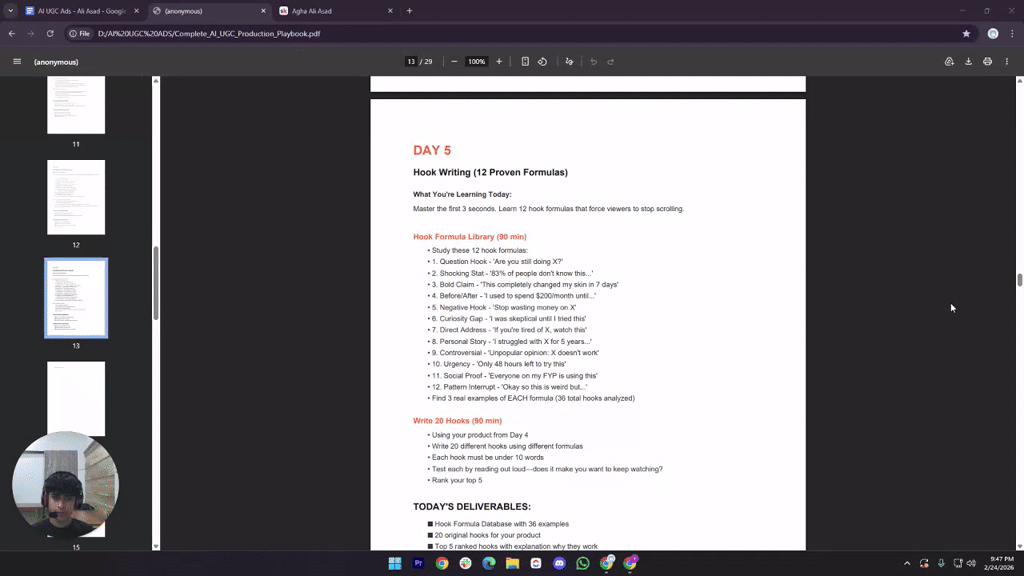
Task: Open WhatsApp from taskbar
Action: 583,563
